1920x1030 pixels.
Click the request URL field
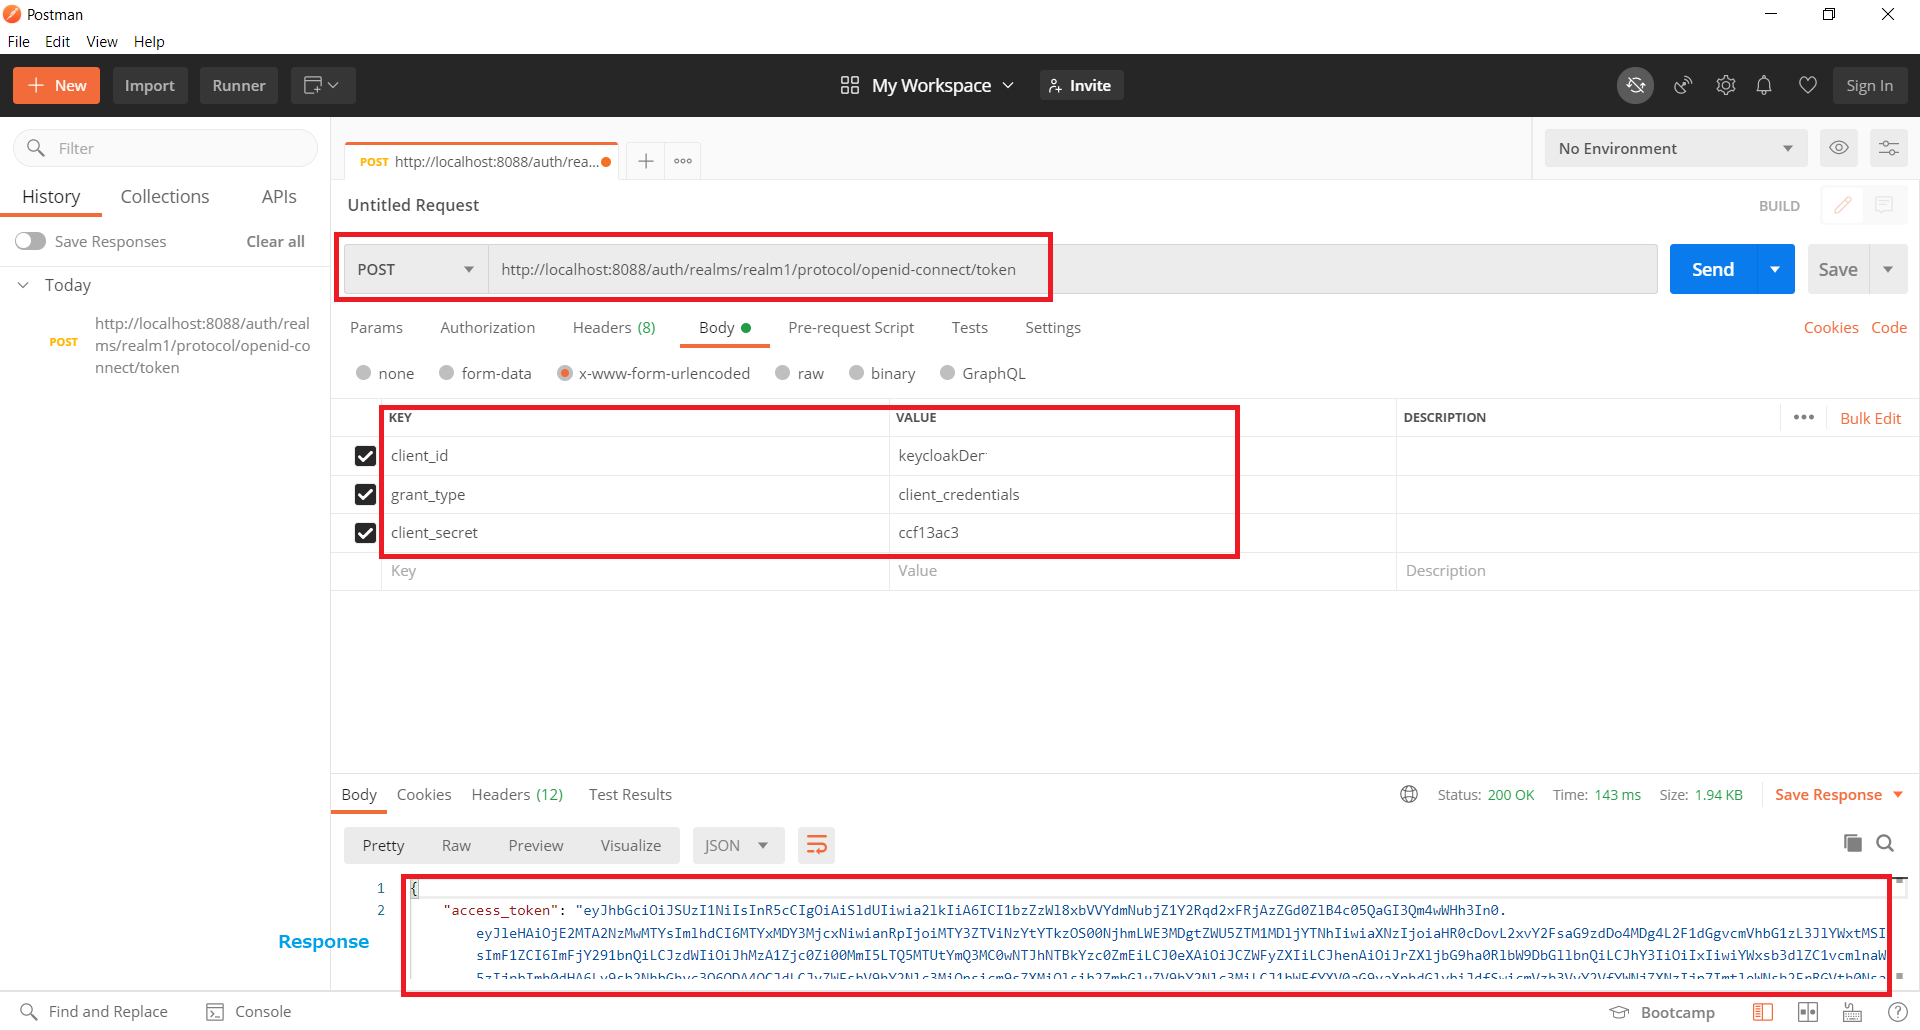pyautogui.click(x=1072, y=270)
